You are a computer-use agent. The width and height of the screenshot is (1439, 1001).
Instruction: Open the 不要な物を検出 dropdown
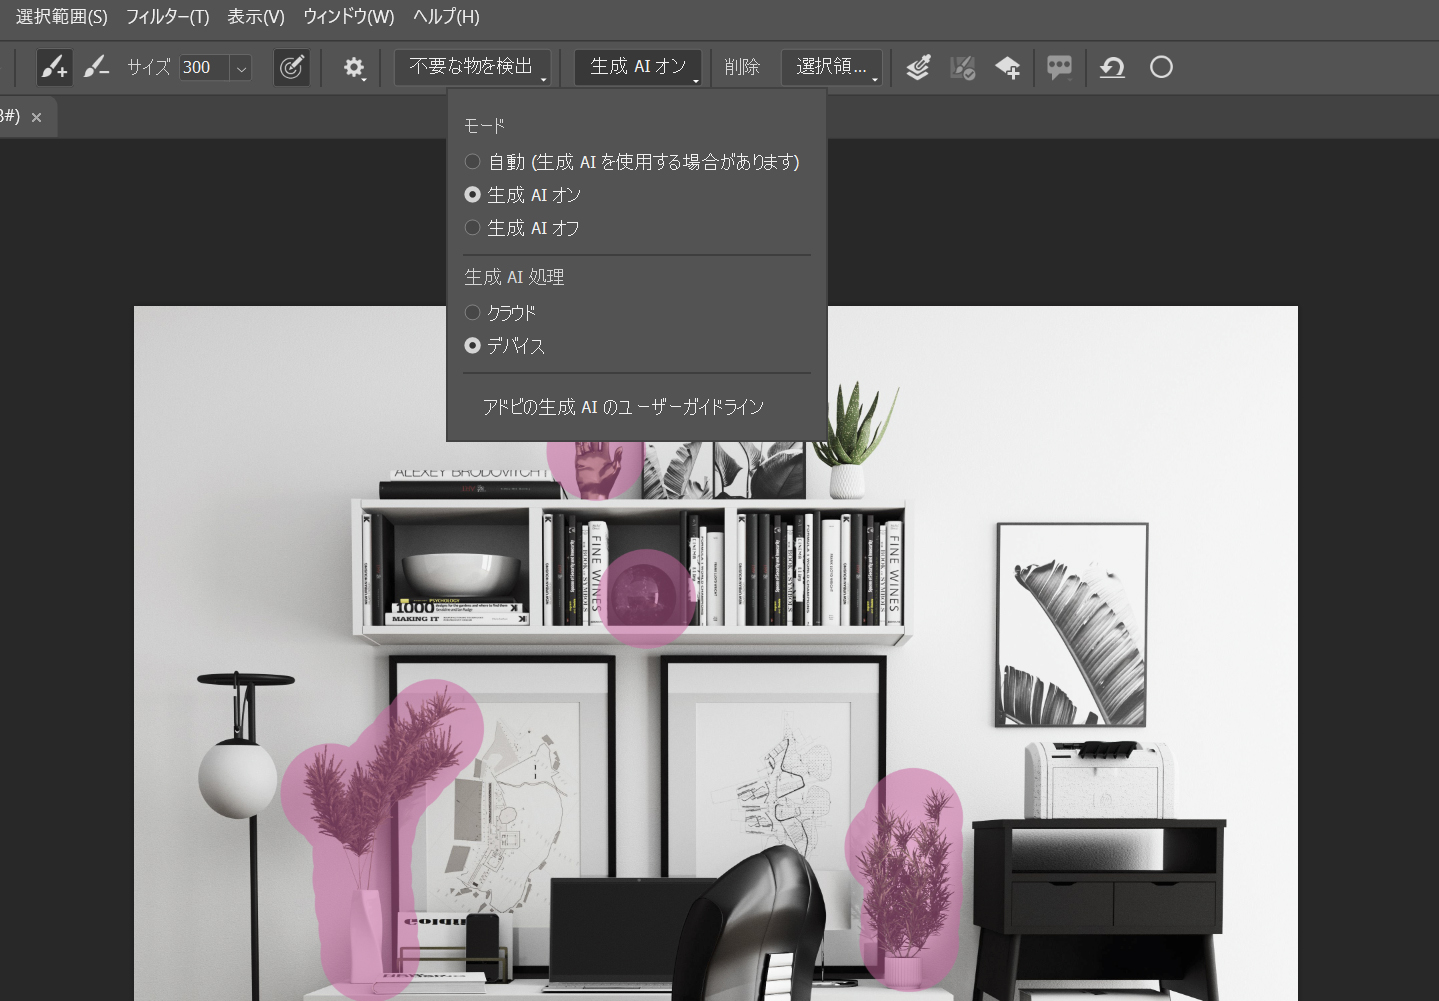coord(472,67)
